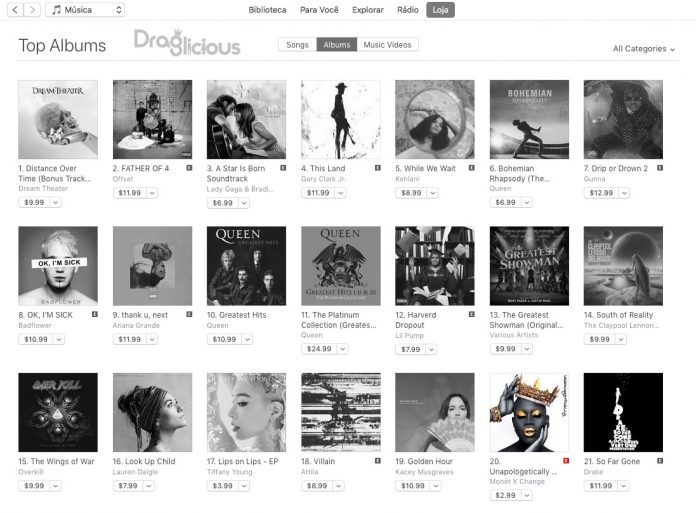Select the Albums chart segment
Screen dimensions: 696x513
pos(337,45)
